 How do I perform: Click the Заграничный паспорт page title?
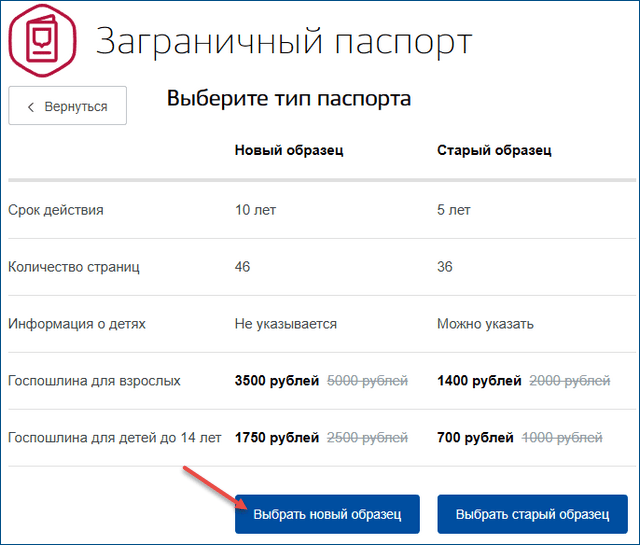pyautogui.click(x=284, y=41)
